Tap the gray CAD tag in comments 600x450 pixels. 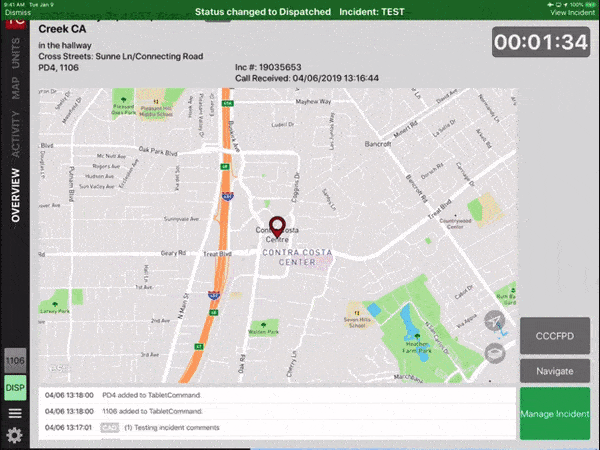(x=110, y=427)
